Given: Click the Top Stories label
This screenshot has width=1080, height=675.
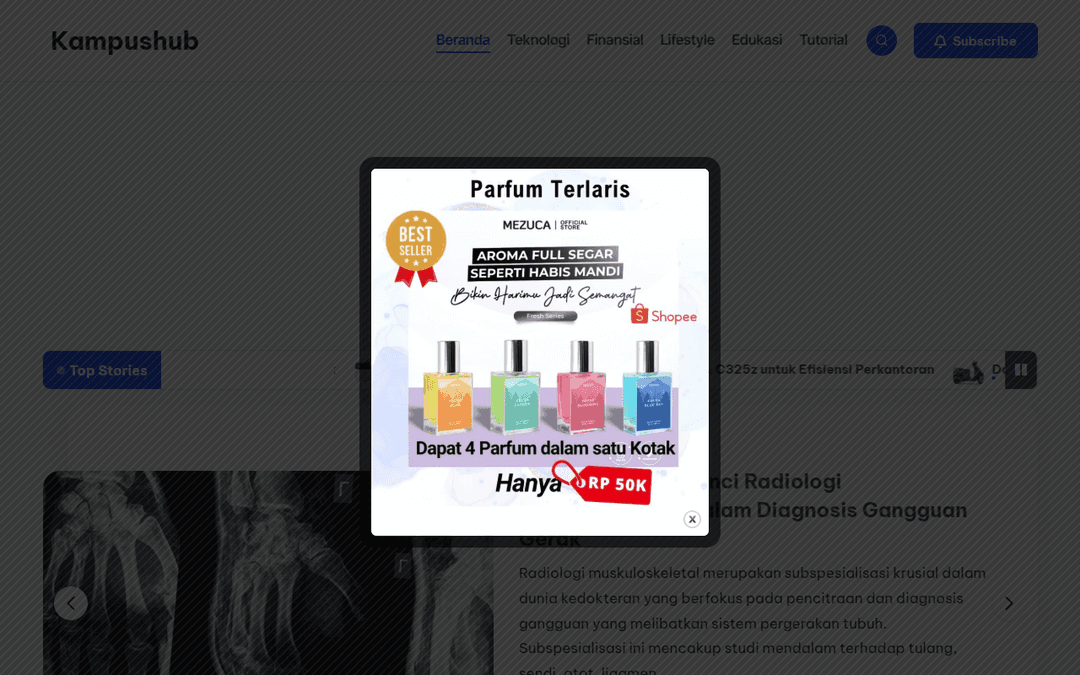Looking at the screenshot, I should click(x=102, y=370).
